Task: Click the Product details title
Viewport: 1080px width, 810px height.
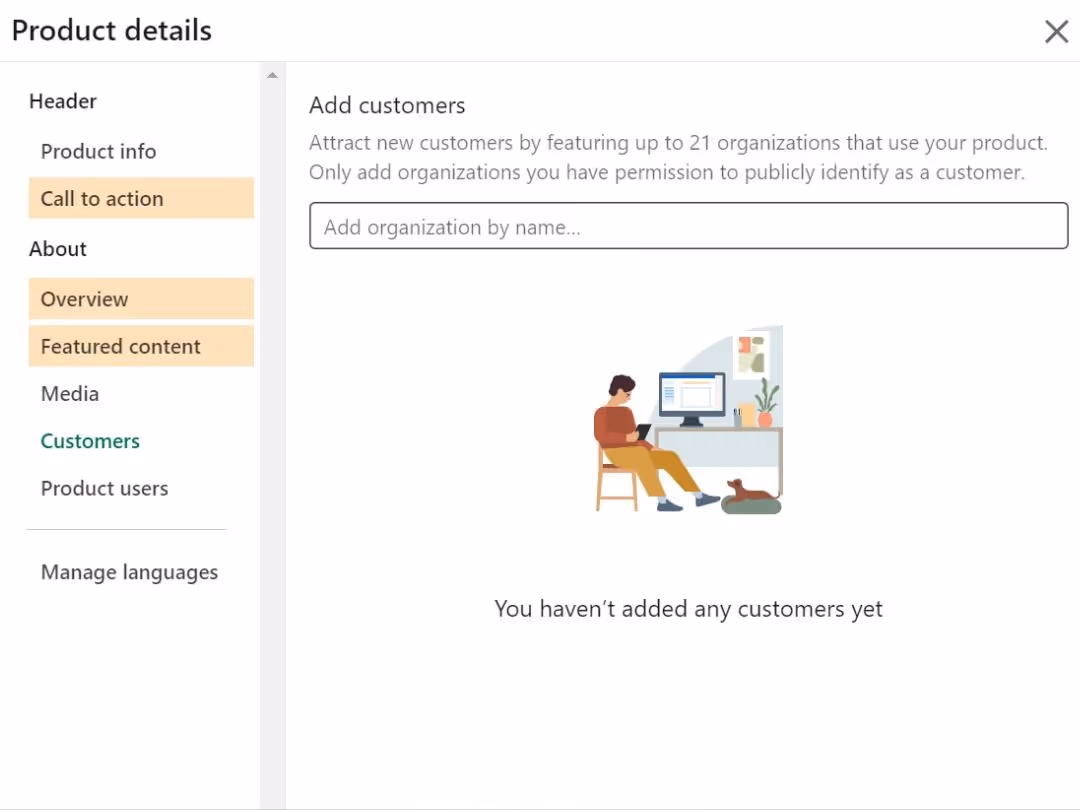Action: coord(111,30)
